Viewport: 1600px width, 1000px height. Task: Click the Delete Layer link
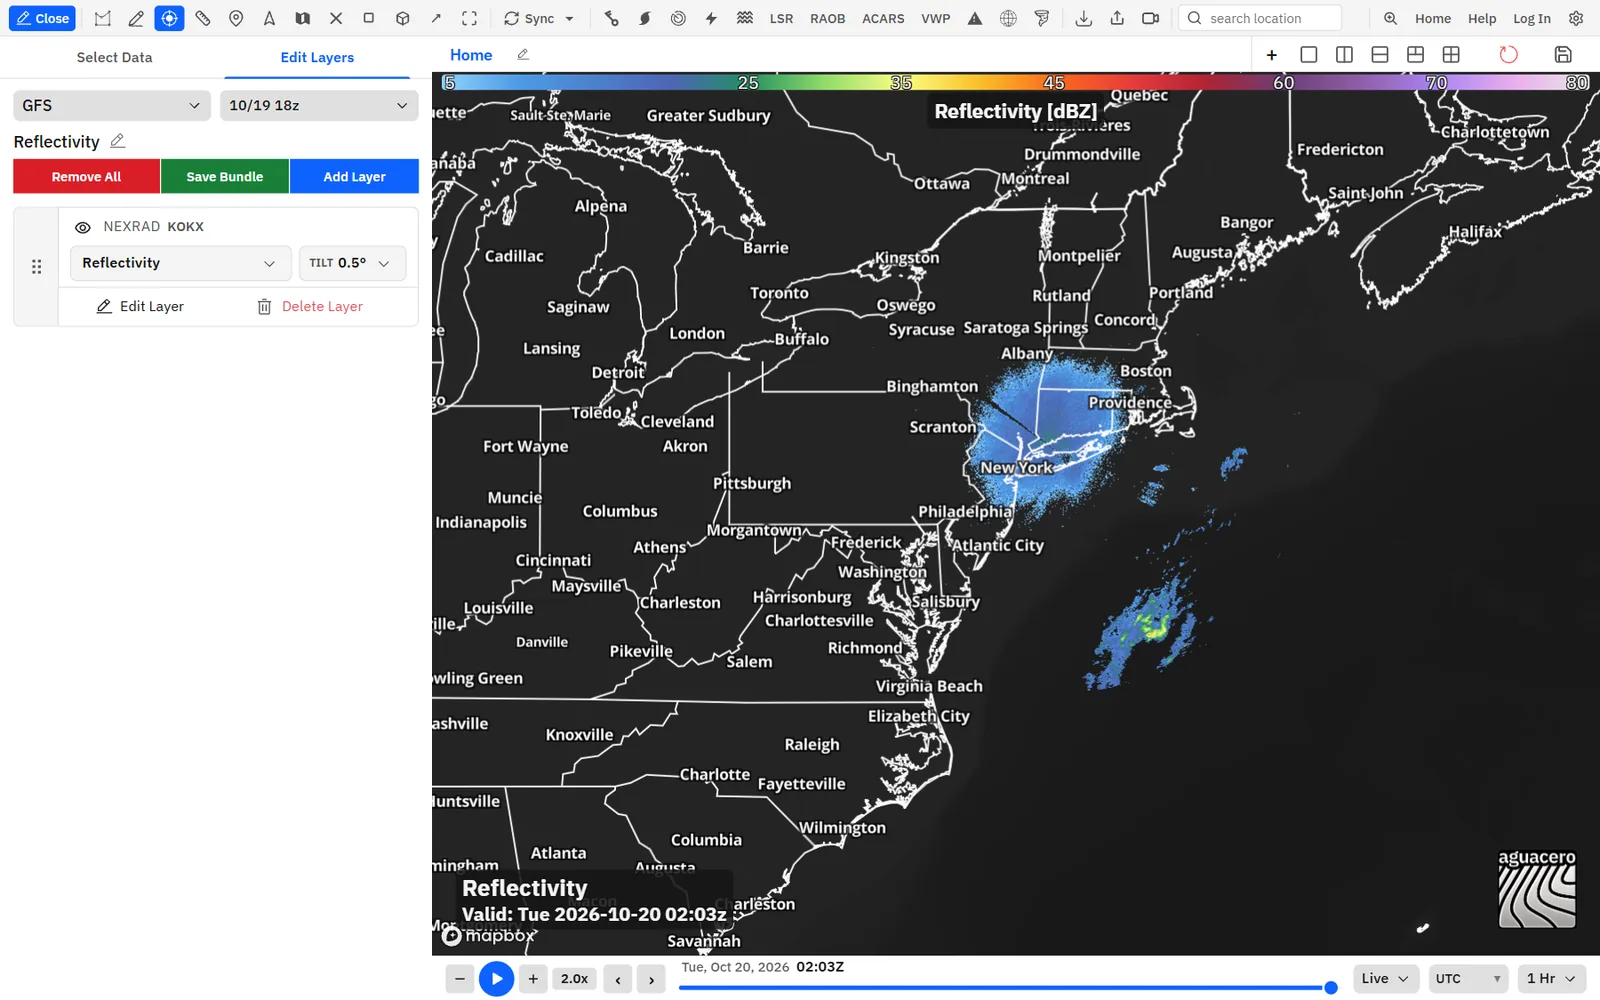click(x=310, y=307)
